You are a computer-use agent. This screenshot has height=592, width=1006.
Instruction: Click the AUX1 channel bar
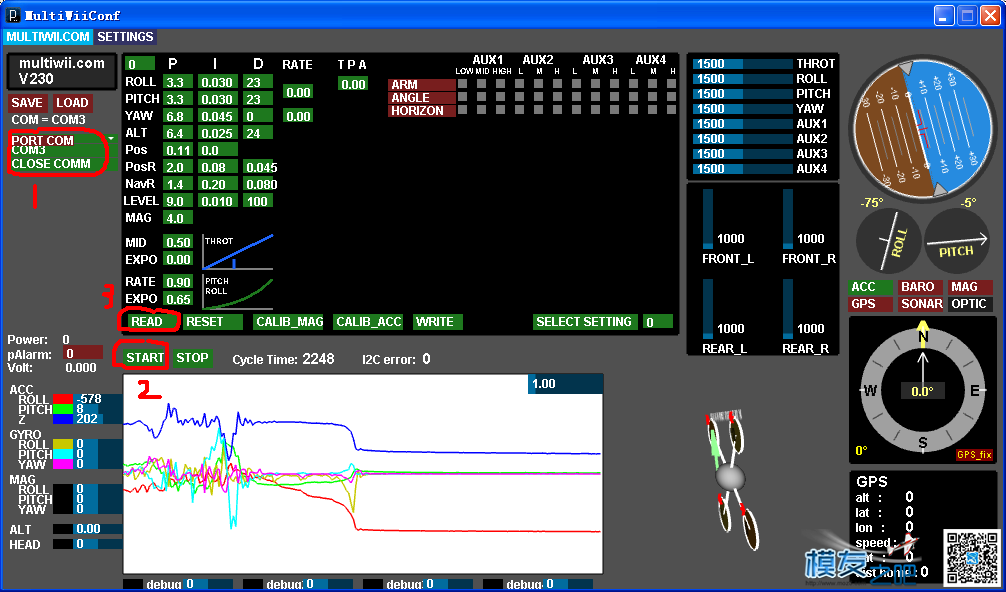point(743,124)
